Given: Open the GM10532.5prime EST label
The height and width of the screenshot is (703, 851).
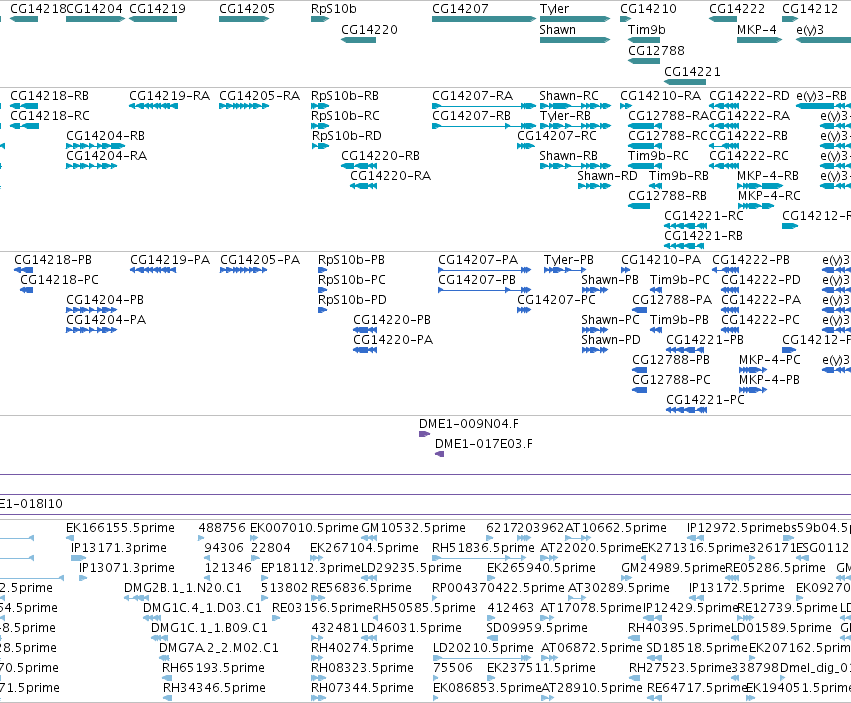Looking at the screenshot, I should click(x=414, y=528).
